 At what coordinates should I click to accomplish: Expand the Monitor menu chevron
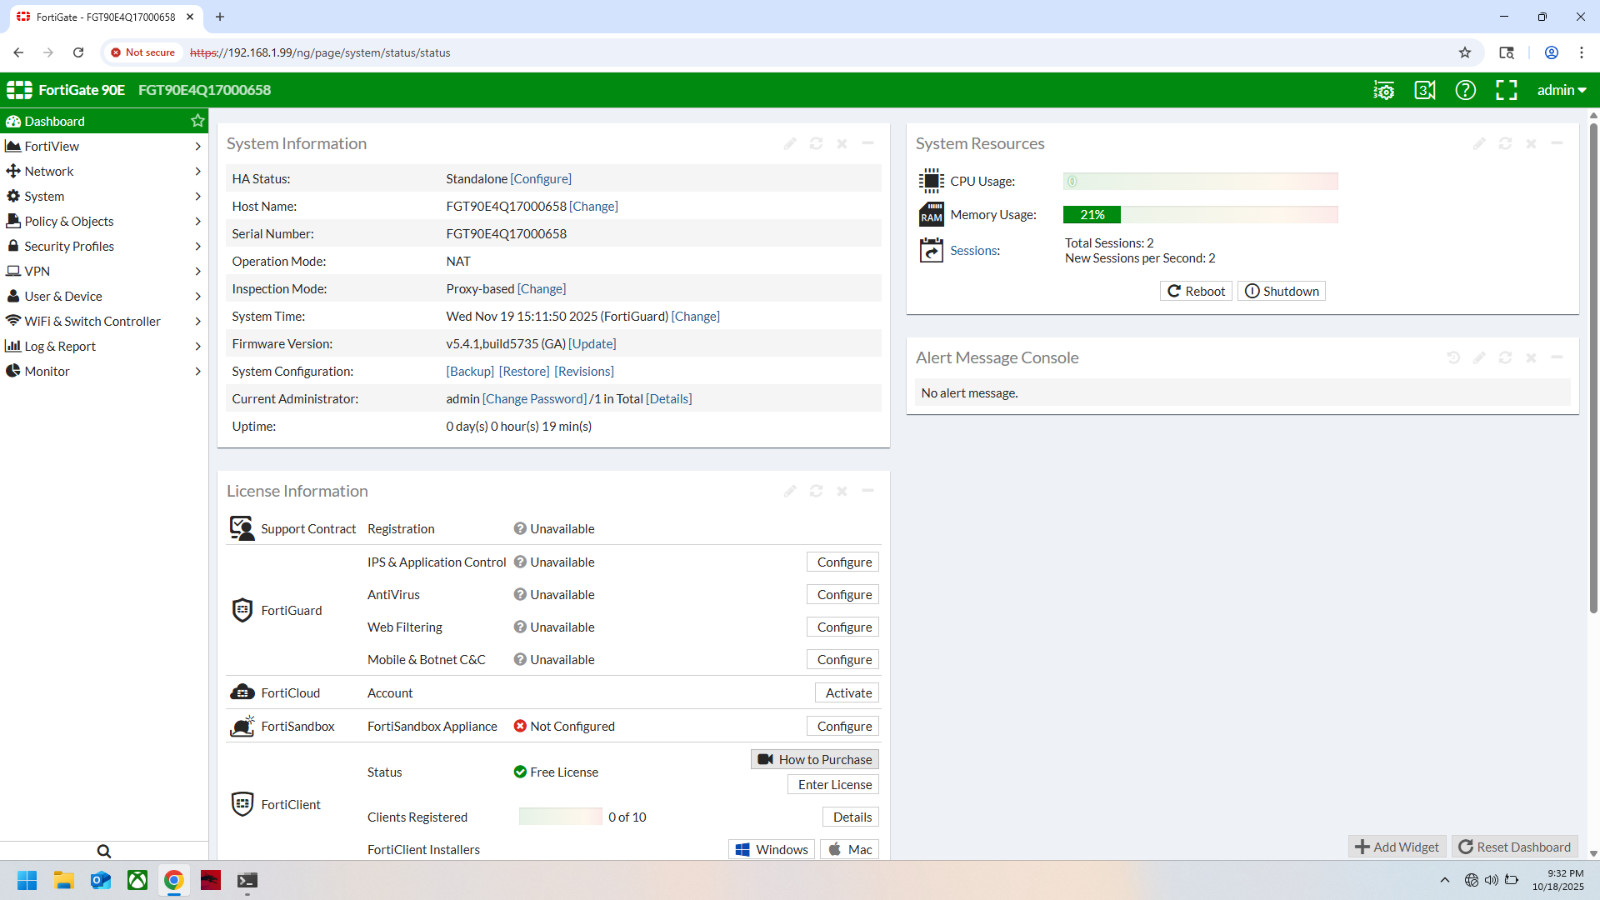click(x=198, y=371)
